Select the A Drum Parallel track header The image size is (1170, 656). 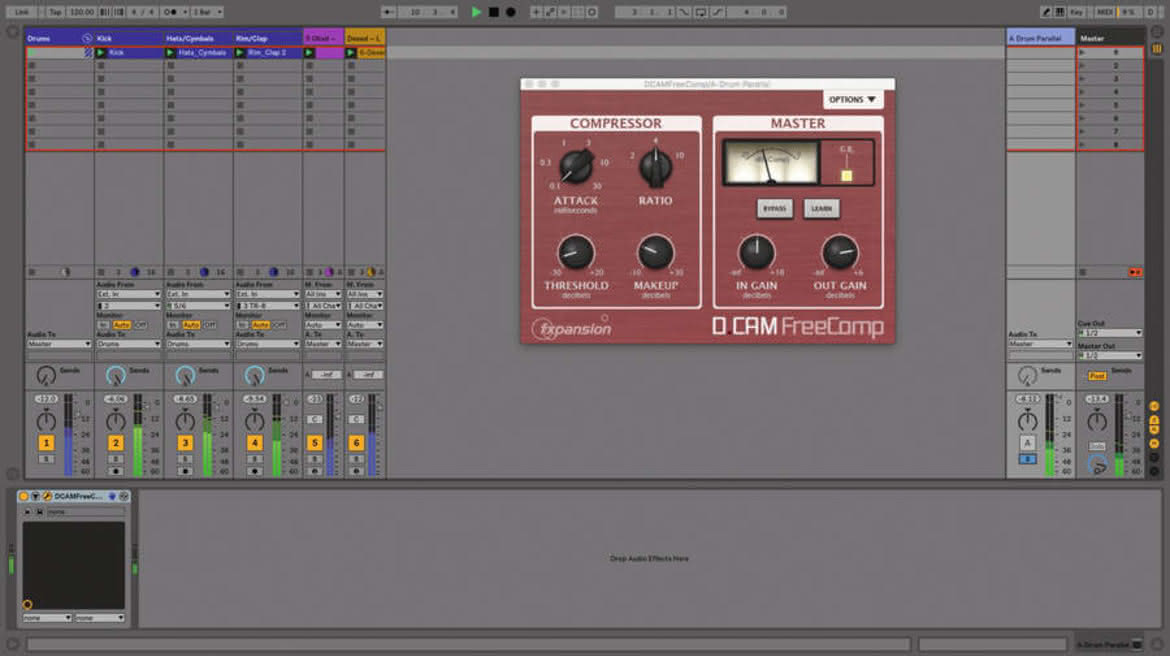(x=1040, y=38)
